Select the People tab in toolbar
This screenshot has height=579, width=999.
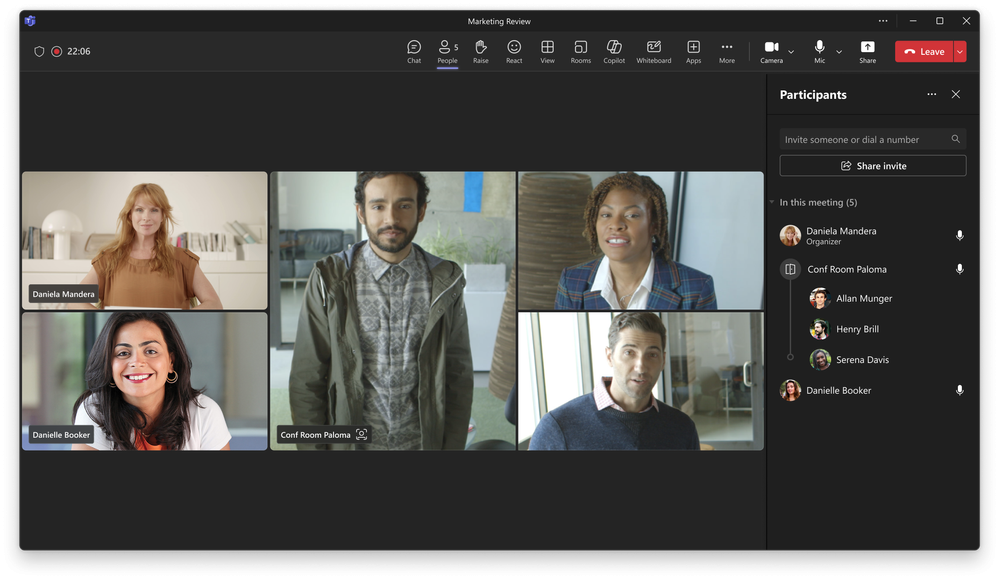(447, 51)
